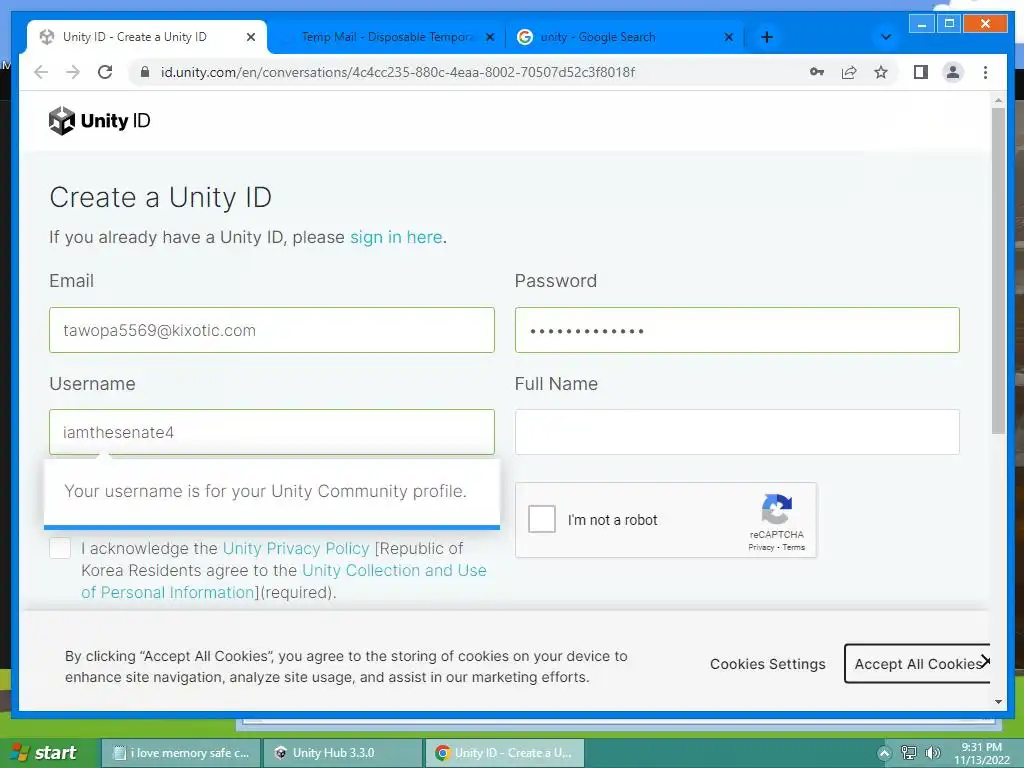
Task: Open a new tab with the plus button
Action: pyautogui.click(x=767, y=37)
